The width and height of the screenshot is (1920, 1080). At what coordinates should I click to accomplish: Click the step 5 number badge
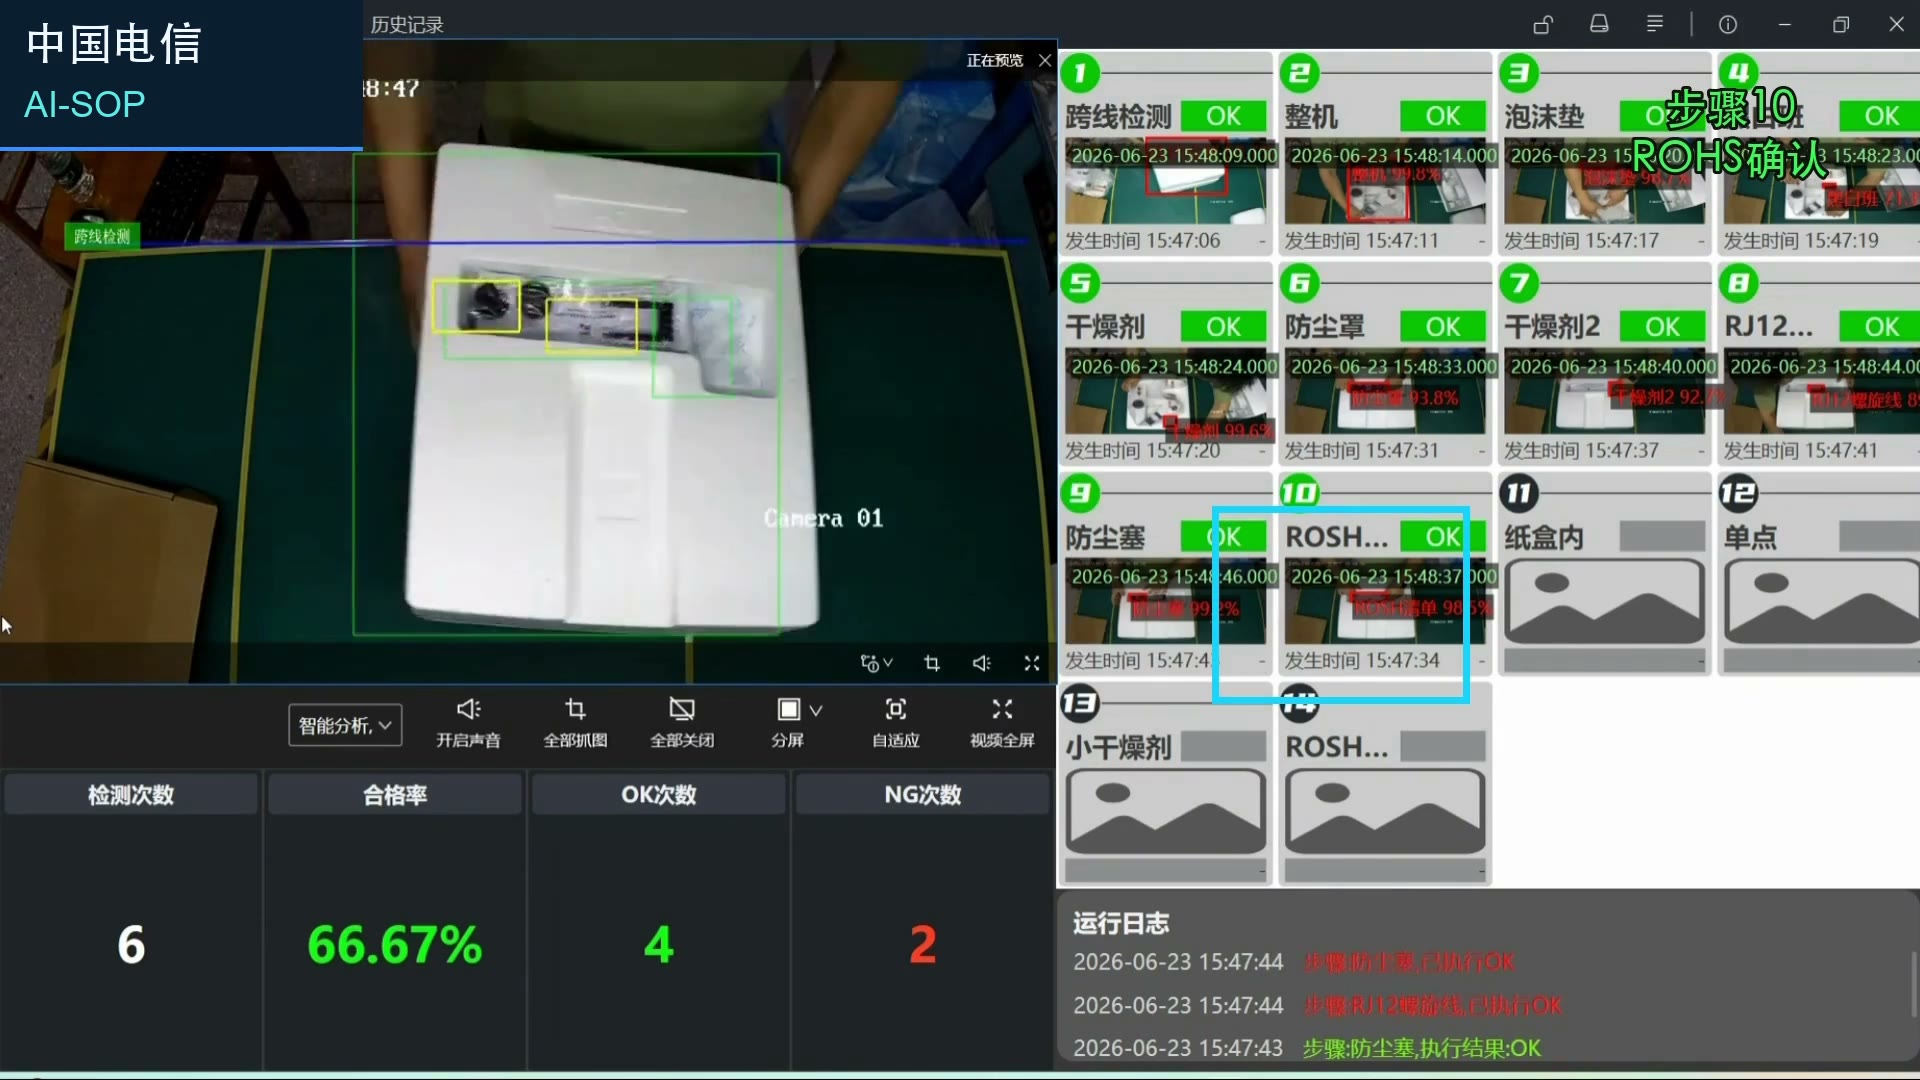point(1080,283)
